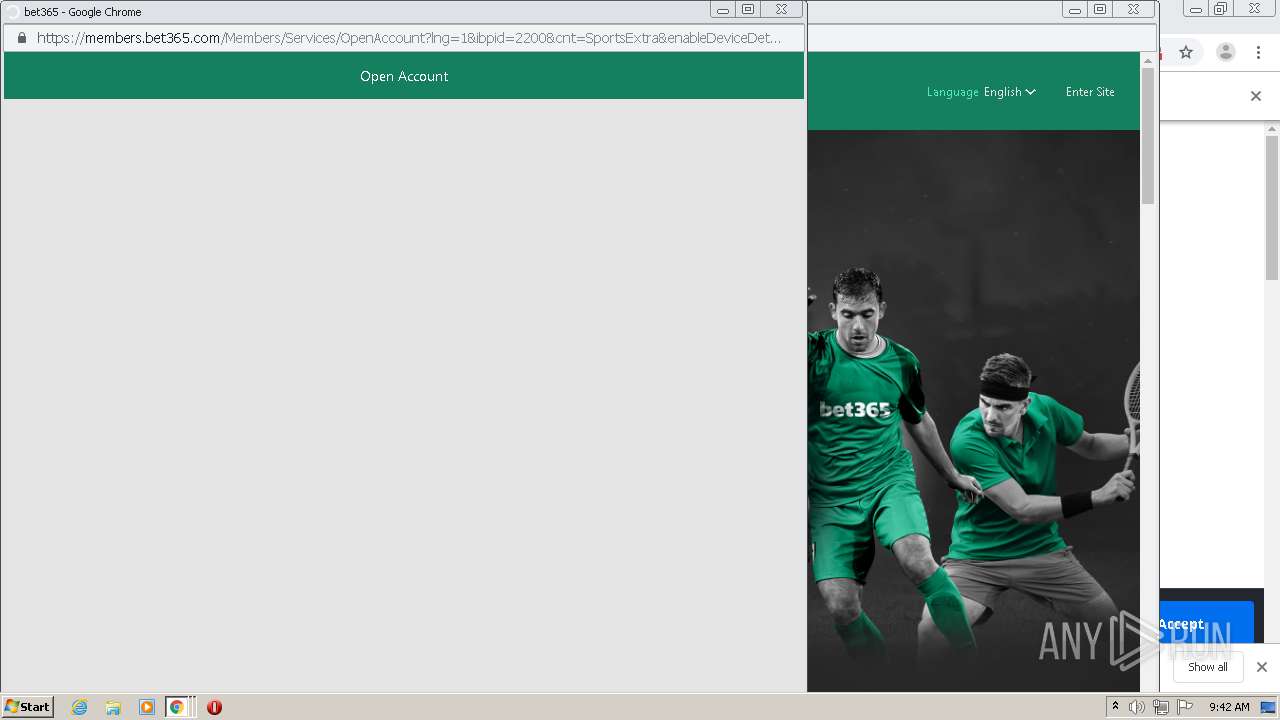
Task: Open Windows Explorer folder in the taskbar
Action: click(x=113, y=707)
